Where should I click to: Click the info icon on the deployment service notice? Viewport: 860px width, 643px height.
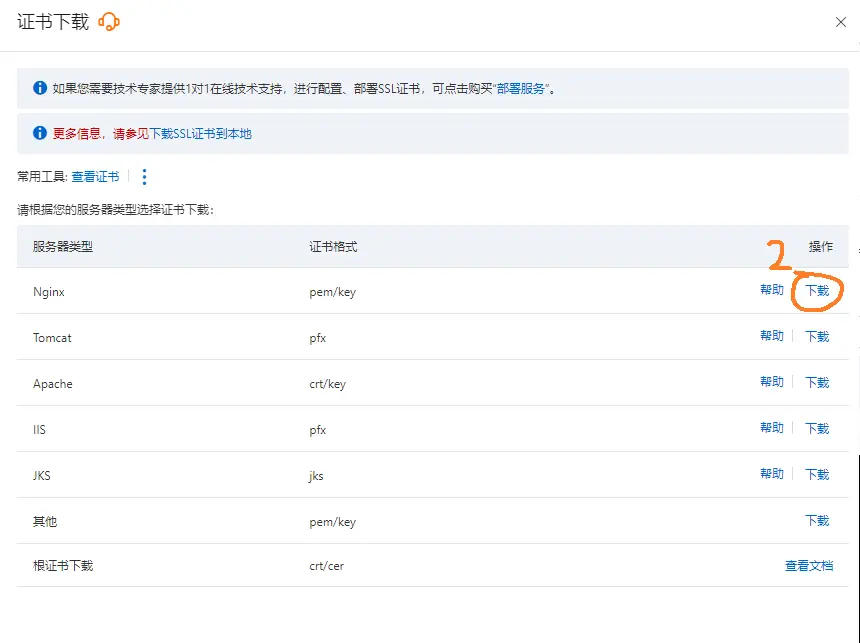point(40,87)
